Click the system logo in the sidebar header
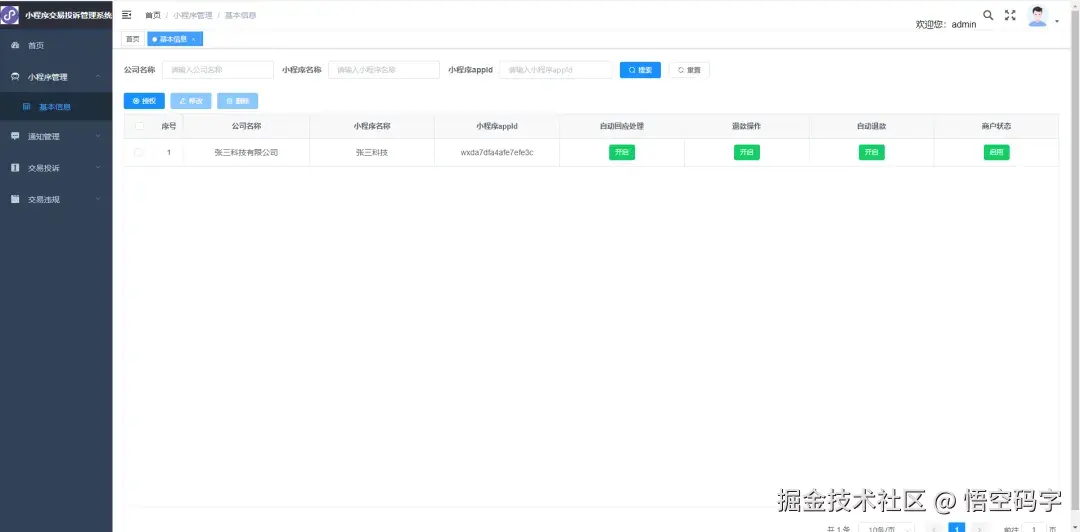Screen dimensions: 1080x532 10,14
